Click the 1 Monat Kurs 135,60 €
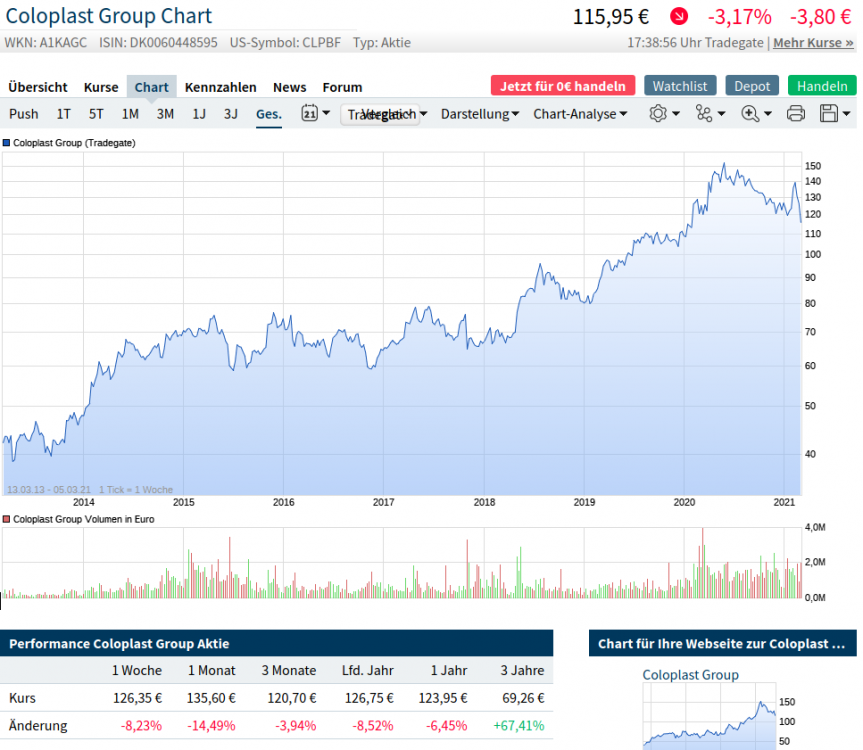The image size is (863, 750). click(x=211, y=698)
